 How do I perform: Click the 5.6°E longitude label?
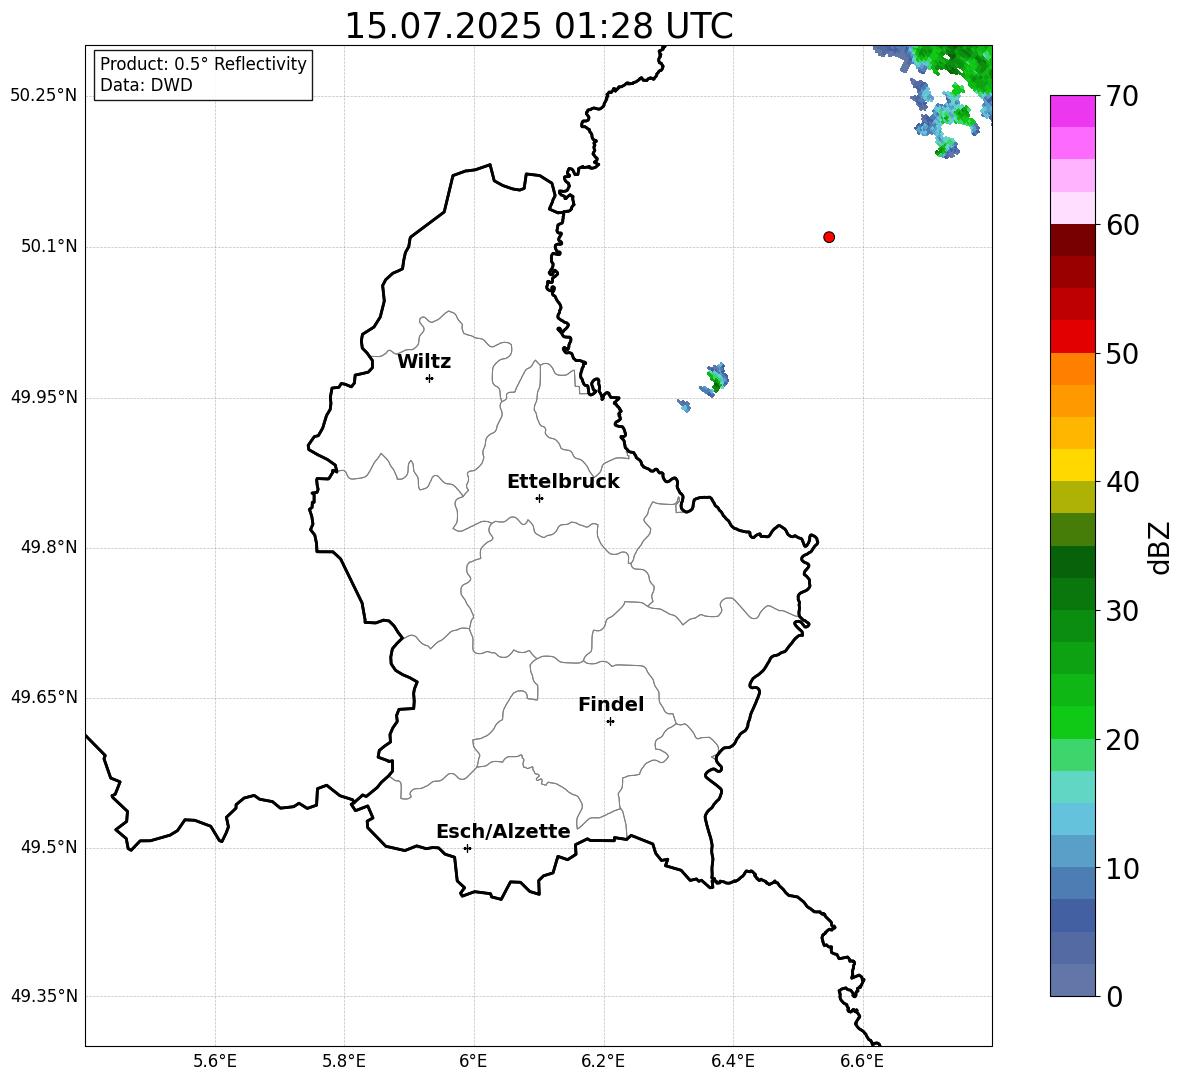(x=215, y=1061)
